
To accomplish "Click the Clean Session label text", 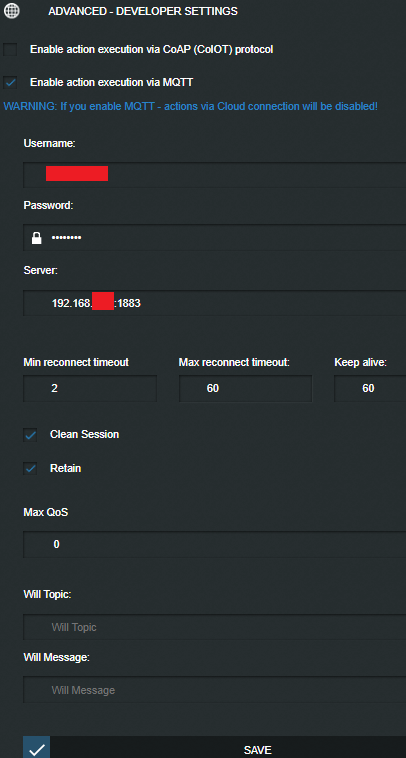I will pos(84,434).
